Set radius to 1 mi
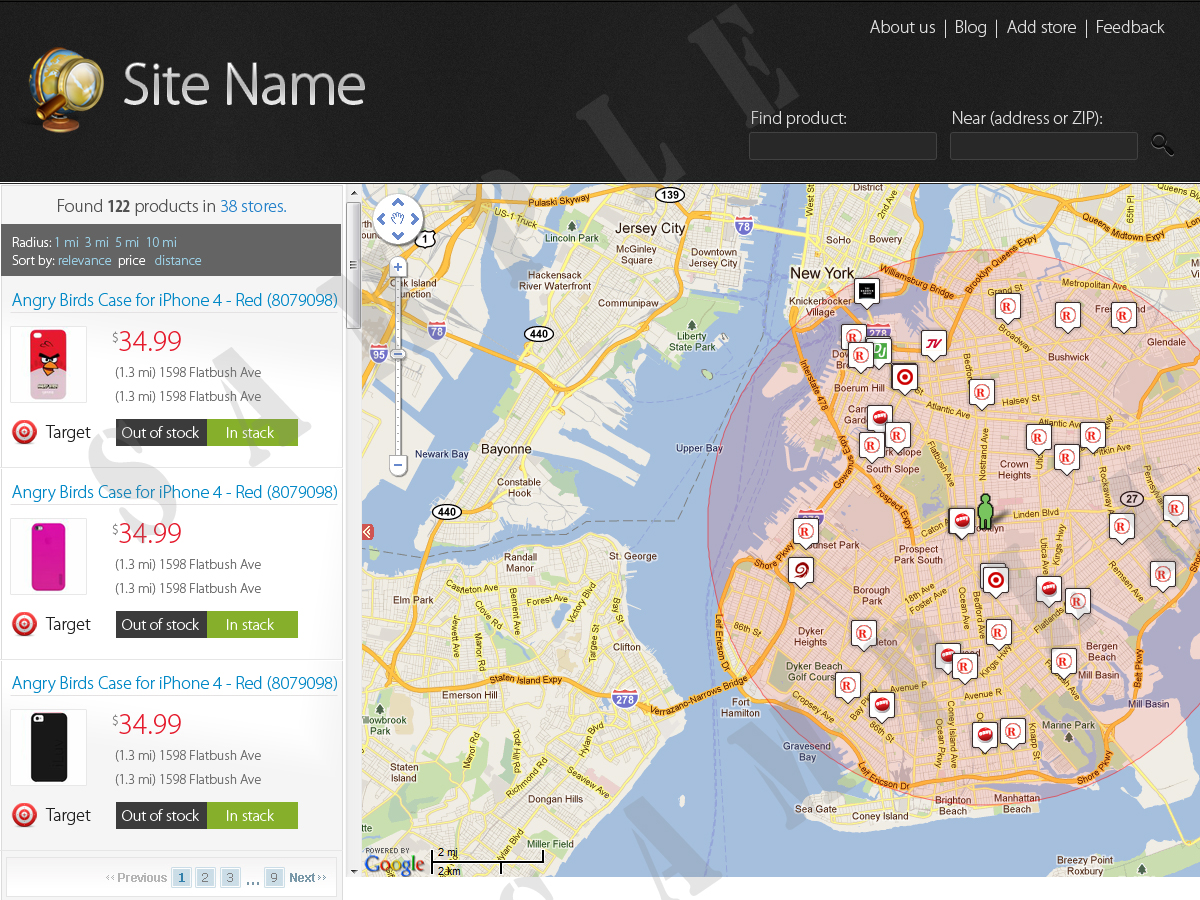Image resolution: width=1200 pixels, height=900 pixels. (x=65, y=242)
